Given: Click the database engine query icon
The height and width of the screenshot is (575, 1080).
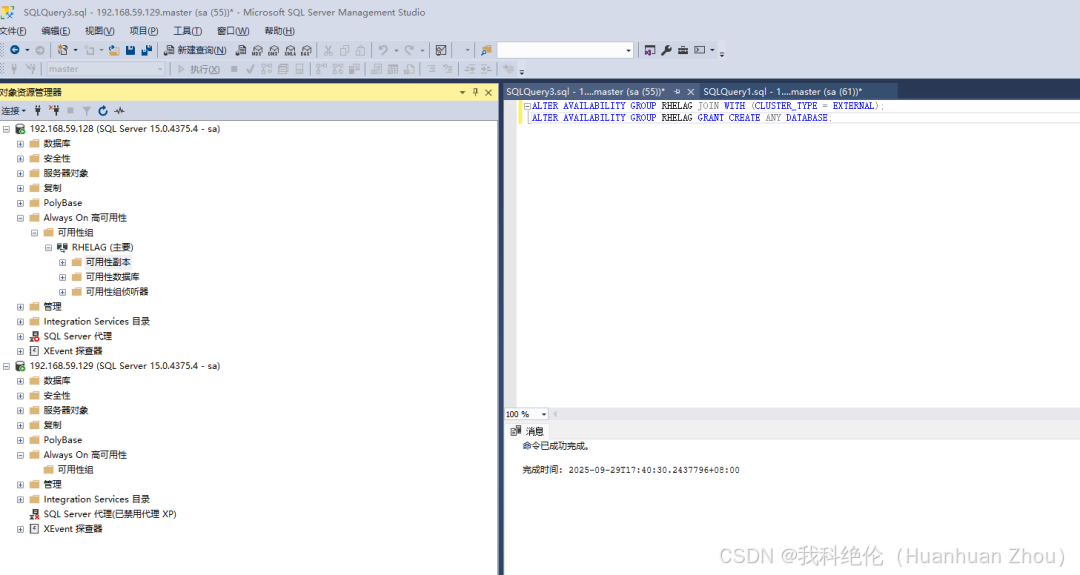Looking at the screenshot, I should coord(240,50).
